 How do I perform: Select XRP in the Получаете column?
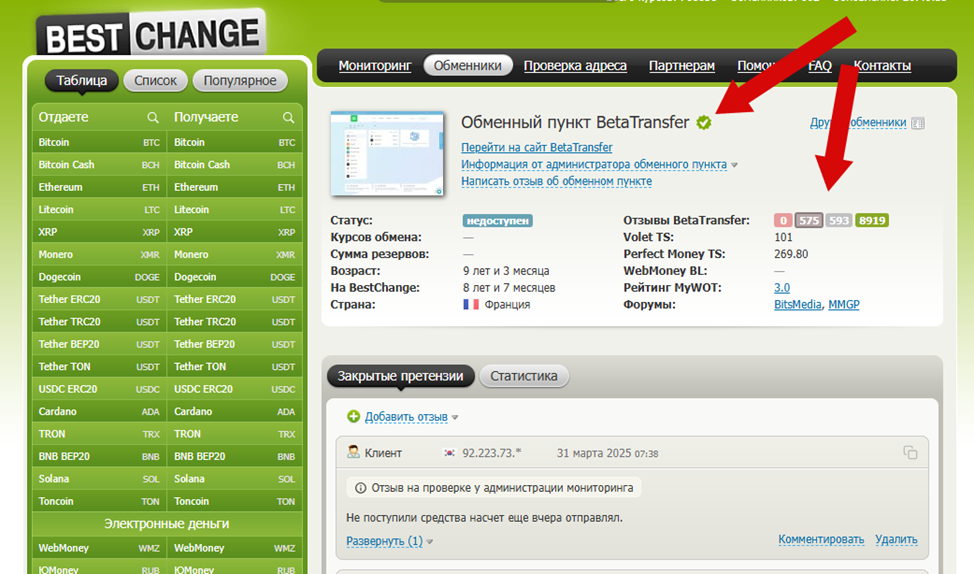pyautogui.click(x=234, y=232)
